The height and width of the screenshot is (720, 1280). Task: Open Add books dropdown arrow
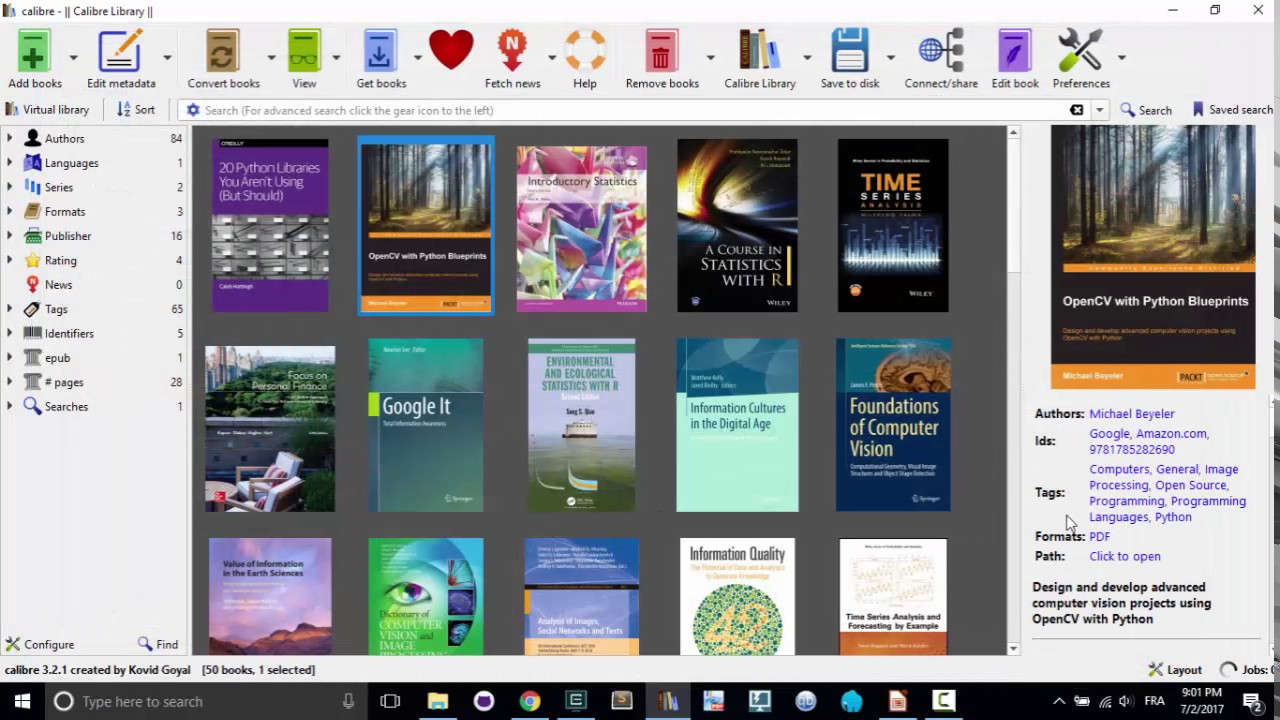tap(73, 58)
